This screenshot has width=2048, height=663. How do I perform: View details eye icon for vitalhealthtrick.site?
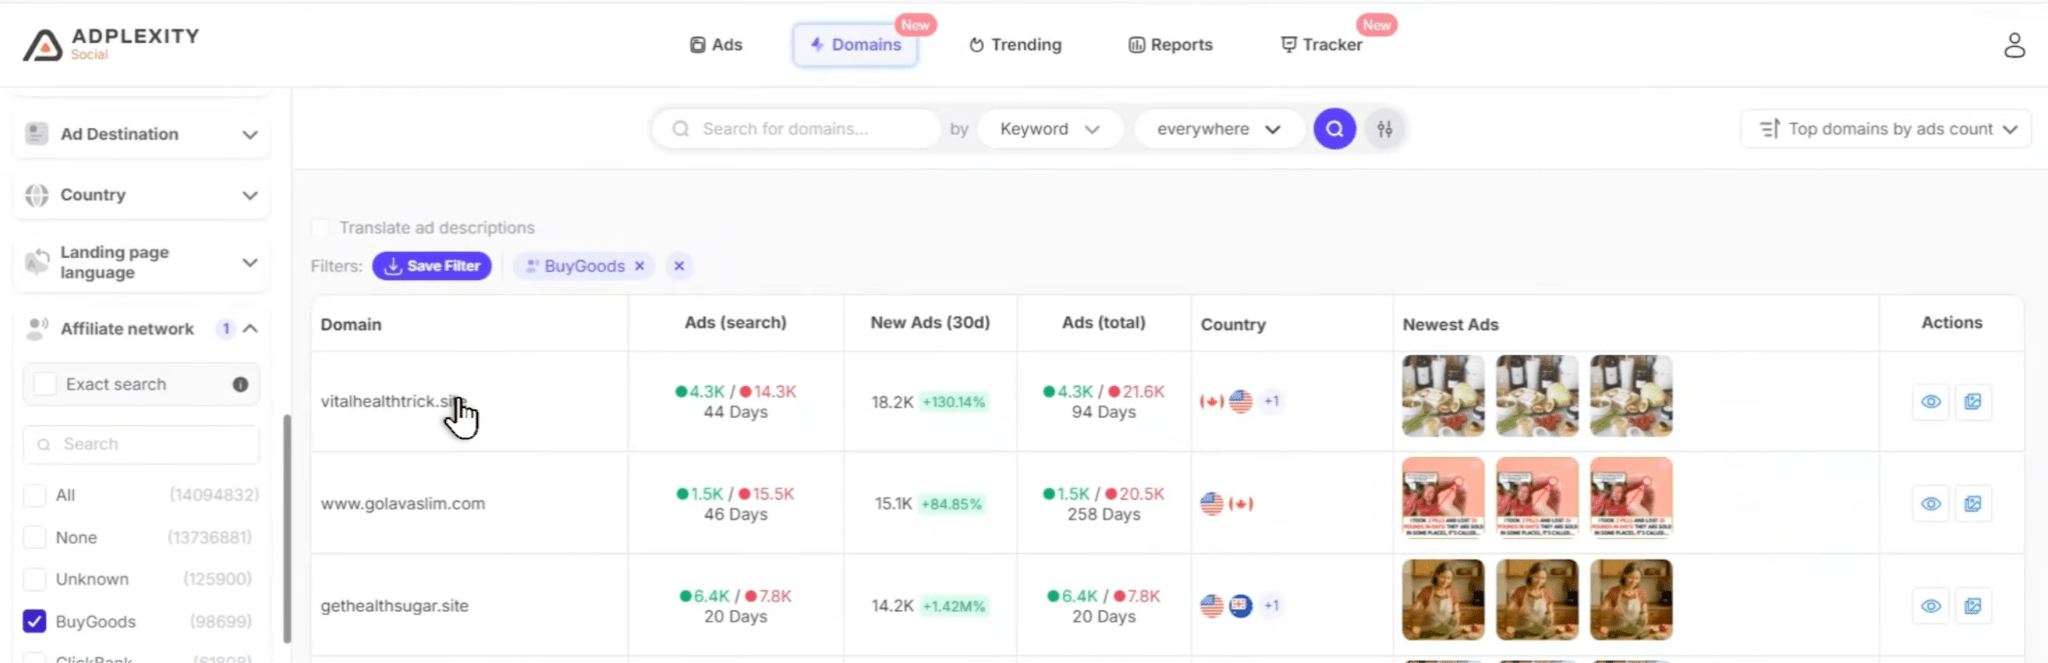coord(1931,402)
